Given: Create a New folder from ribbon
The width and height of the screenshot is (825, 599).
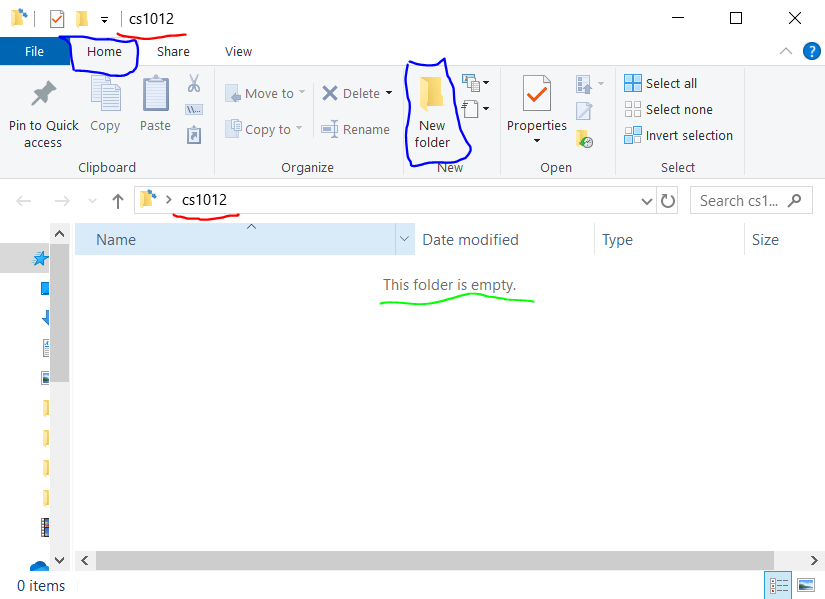Looking at the screenshot, I should tap(432, 111).
